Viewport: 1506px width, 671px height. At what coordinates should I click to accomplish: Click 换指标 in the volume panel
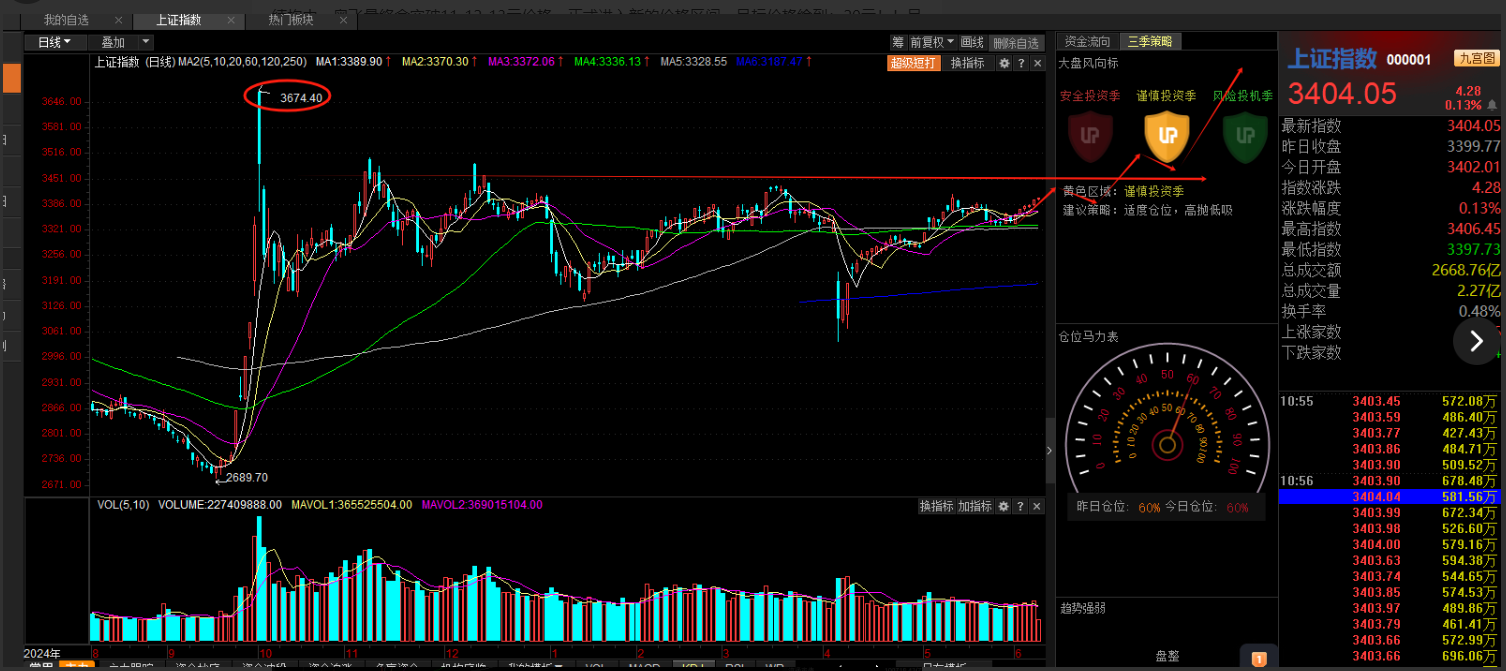coord(936,507)
